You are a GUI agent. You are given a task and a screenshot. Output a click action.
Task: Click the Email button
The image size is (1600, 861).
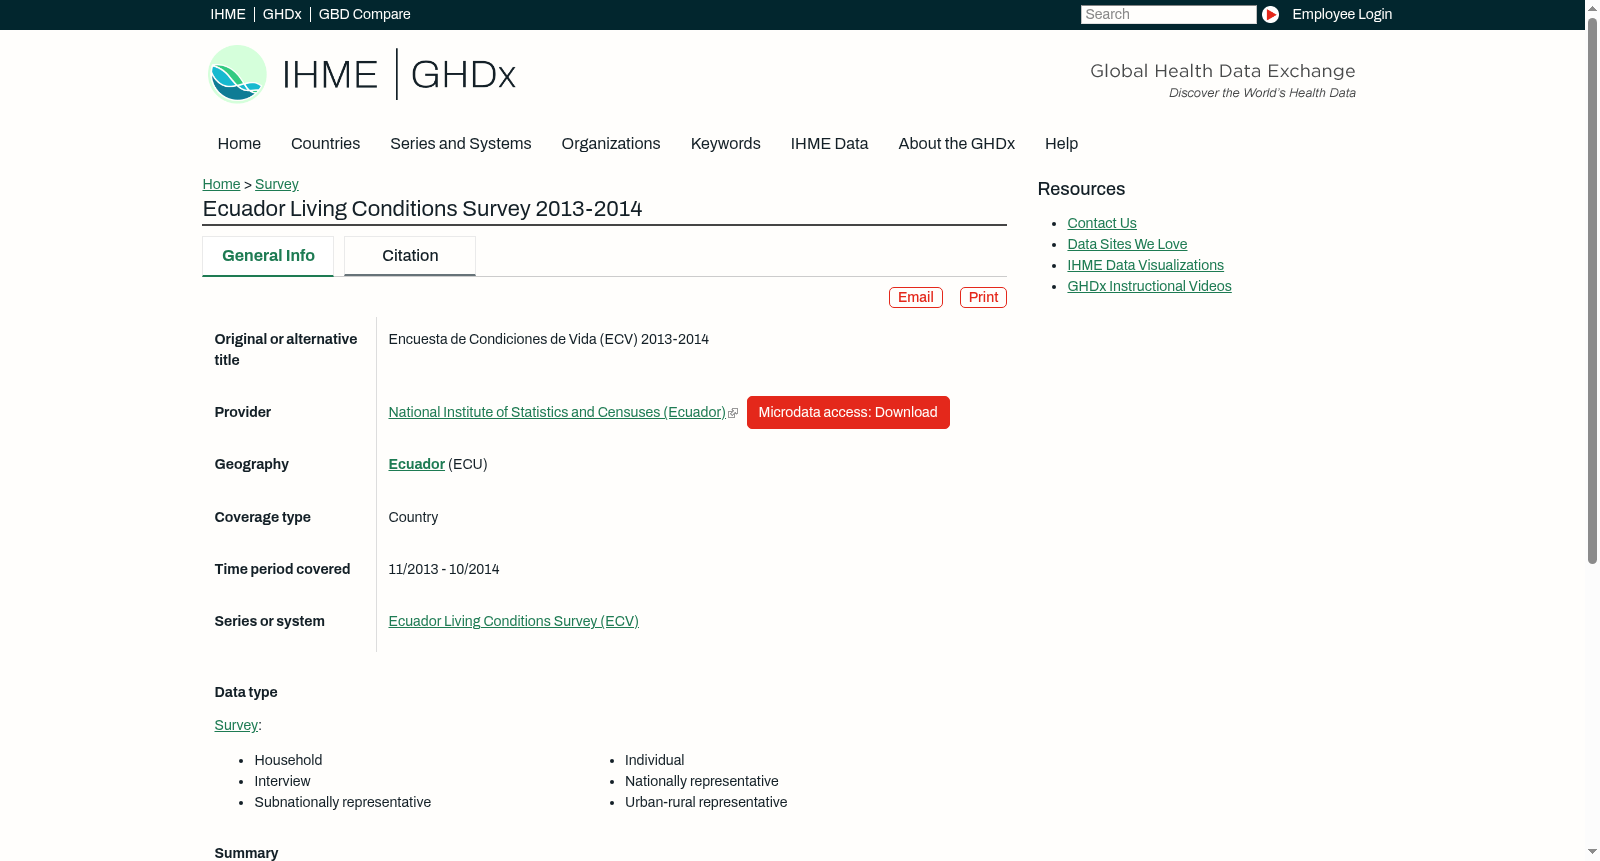tap(916, 297)
